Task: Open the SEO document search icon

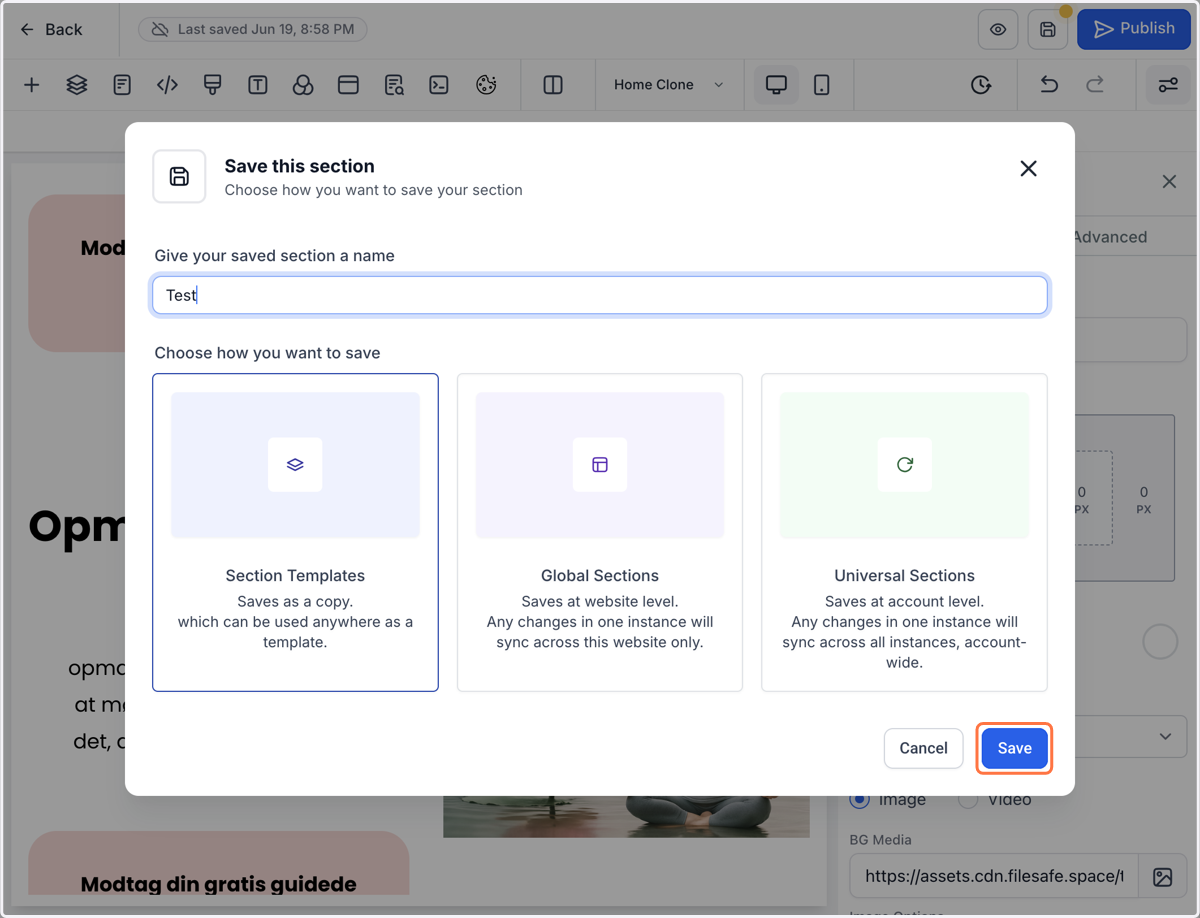Action: 394,85
